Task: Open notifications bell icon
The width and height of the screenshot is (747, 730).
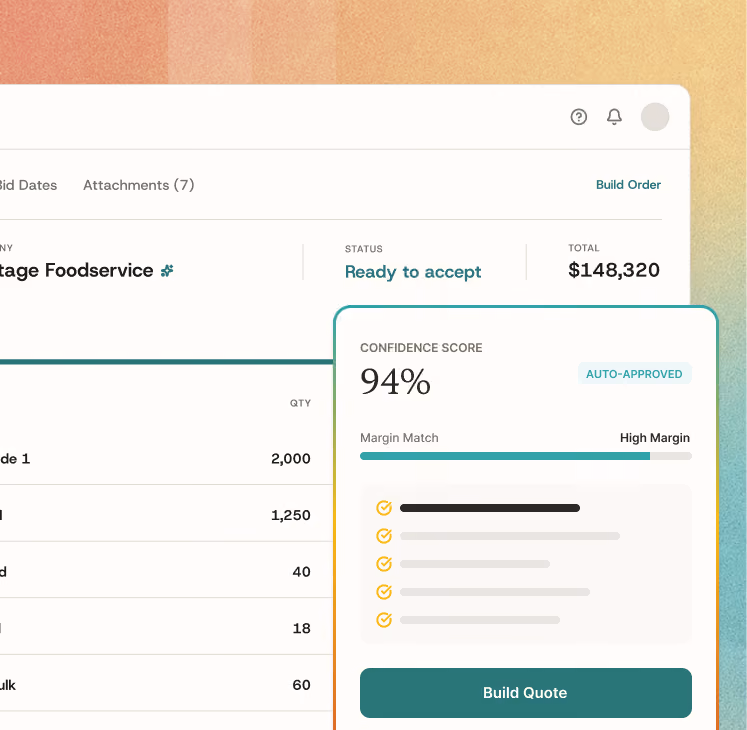Action: tap(614, 117)
